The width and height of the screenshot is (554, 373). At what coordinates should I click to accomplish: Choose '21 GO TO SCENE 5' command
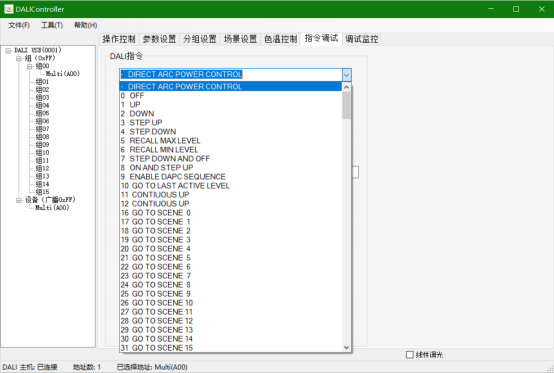pos(231,258)
